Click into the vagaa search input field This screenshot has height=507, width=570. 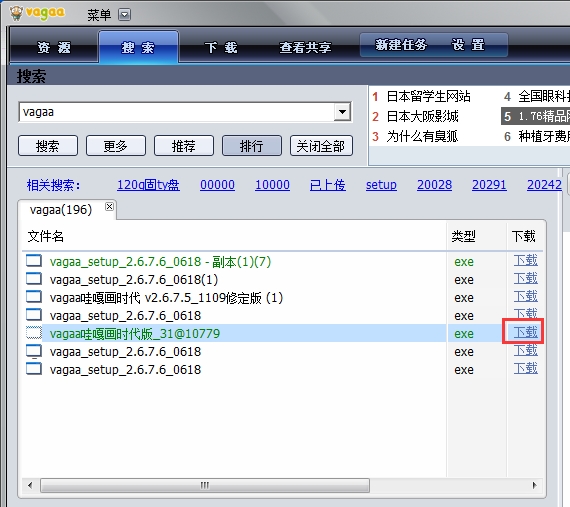(x=176, y=112)
